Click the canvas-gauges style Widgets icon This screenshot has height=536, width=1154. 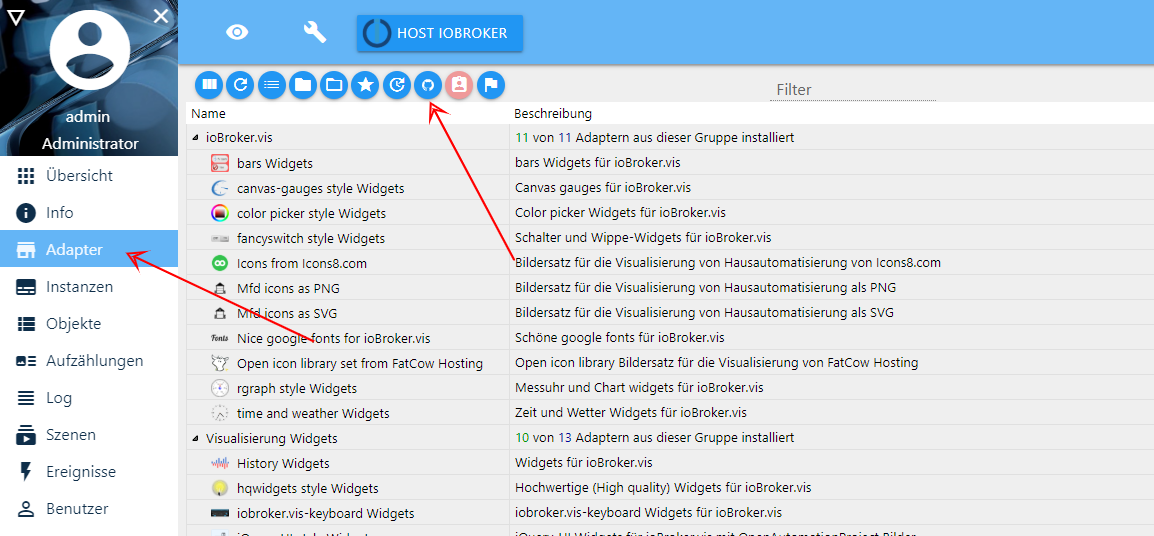[220, 188]
